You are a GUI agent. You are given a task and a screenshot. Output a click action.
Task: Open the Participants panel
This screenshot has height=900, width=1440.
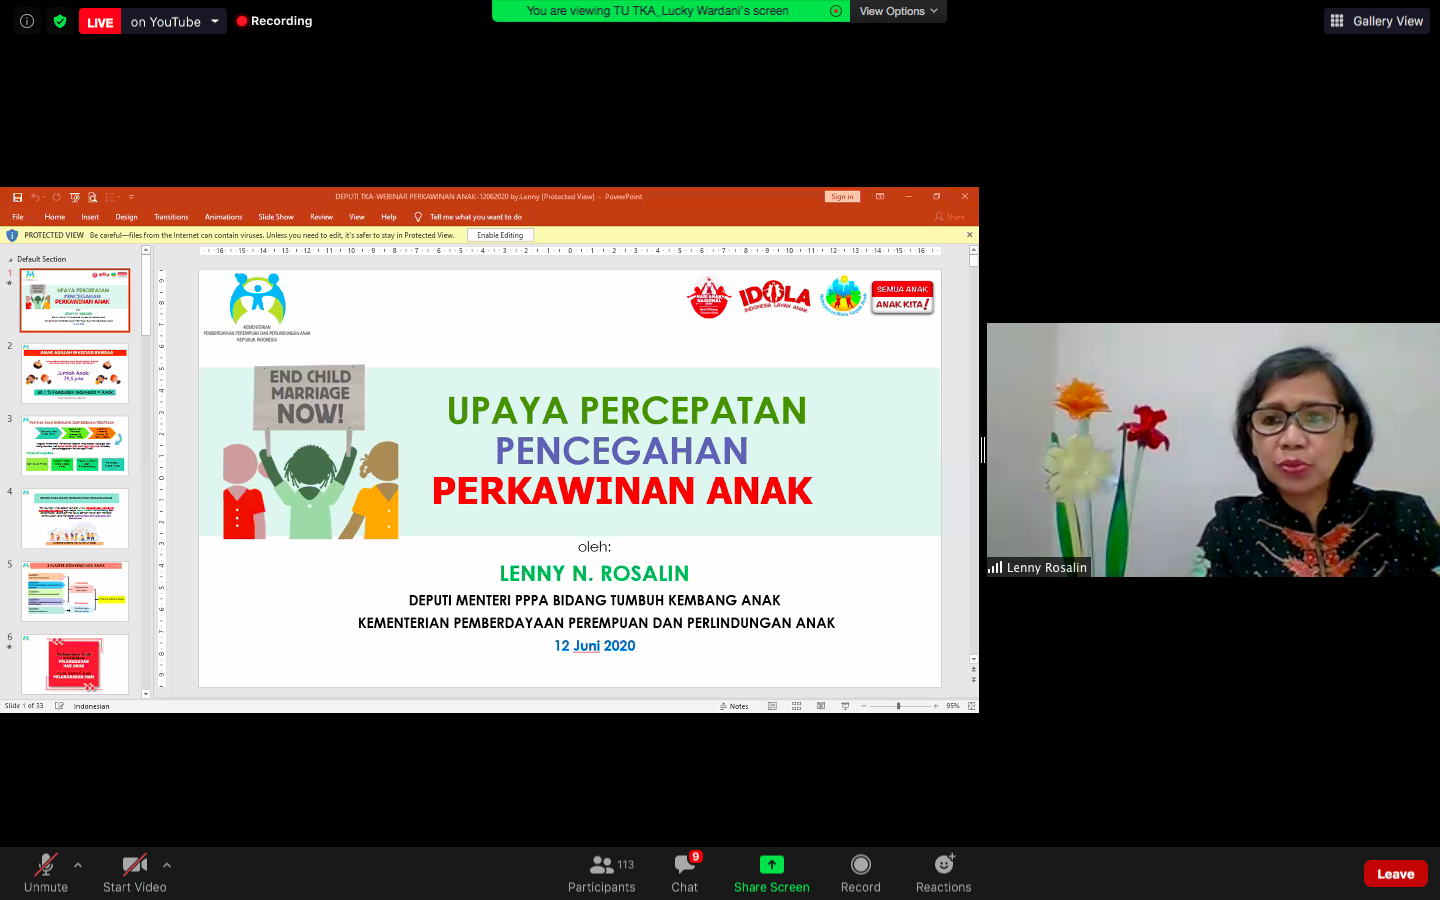(x=601, y=873)
